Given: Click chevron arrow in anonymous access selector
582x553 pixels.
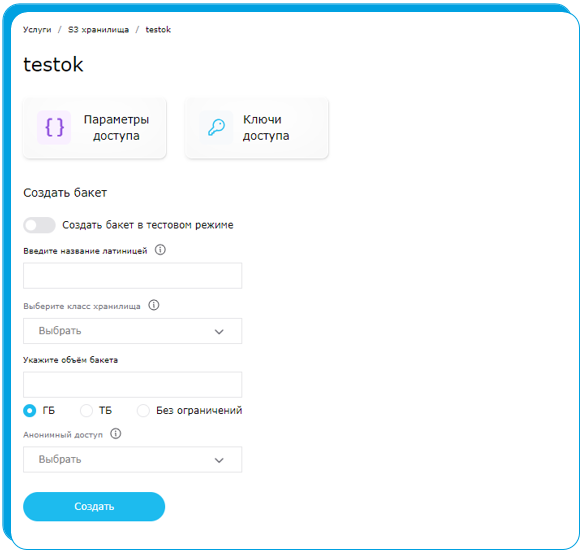Looking at the screenshot, I should 219,460.
